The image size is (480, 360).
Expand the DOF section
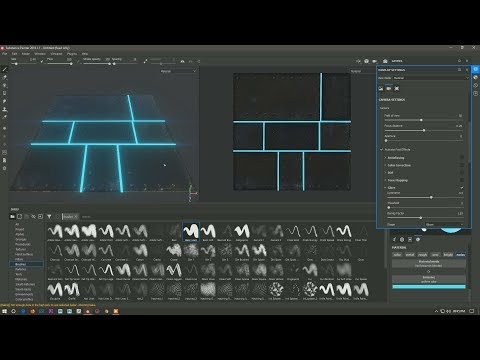386,173
